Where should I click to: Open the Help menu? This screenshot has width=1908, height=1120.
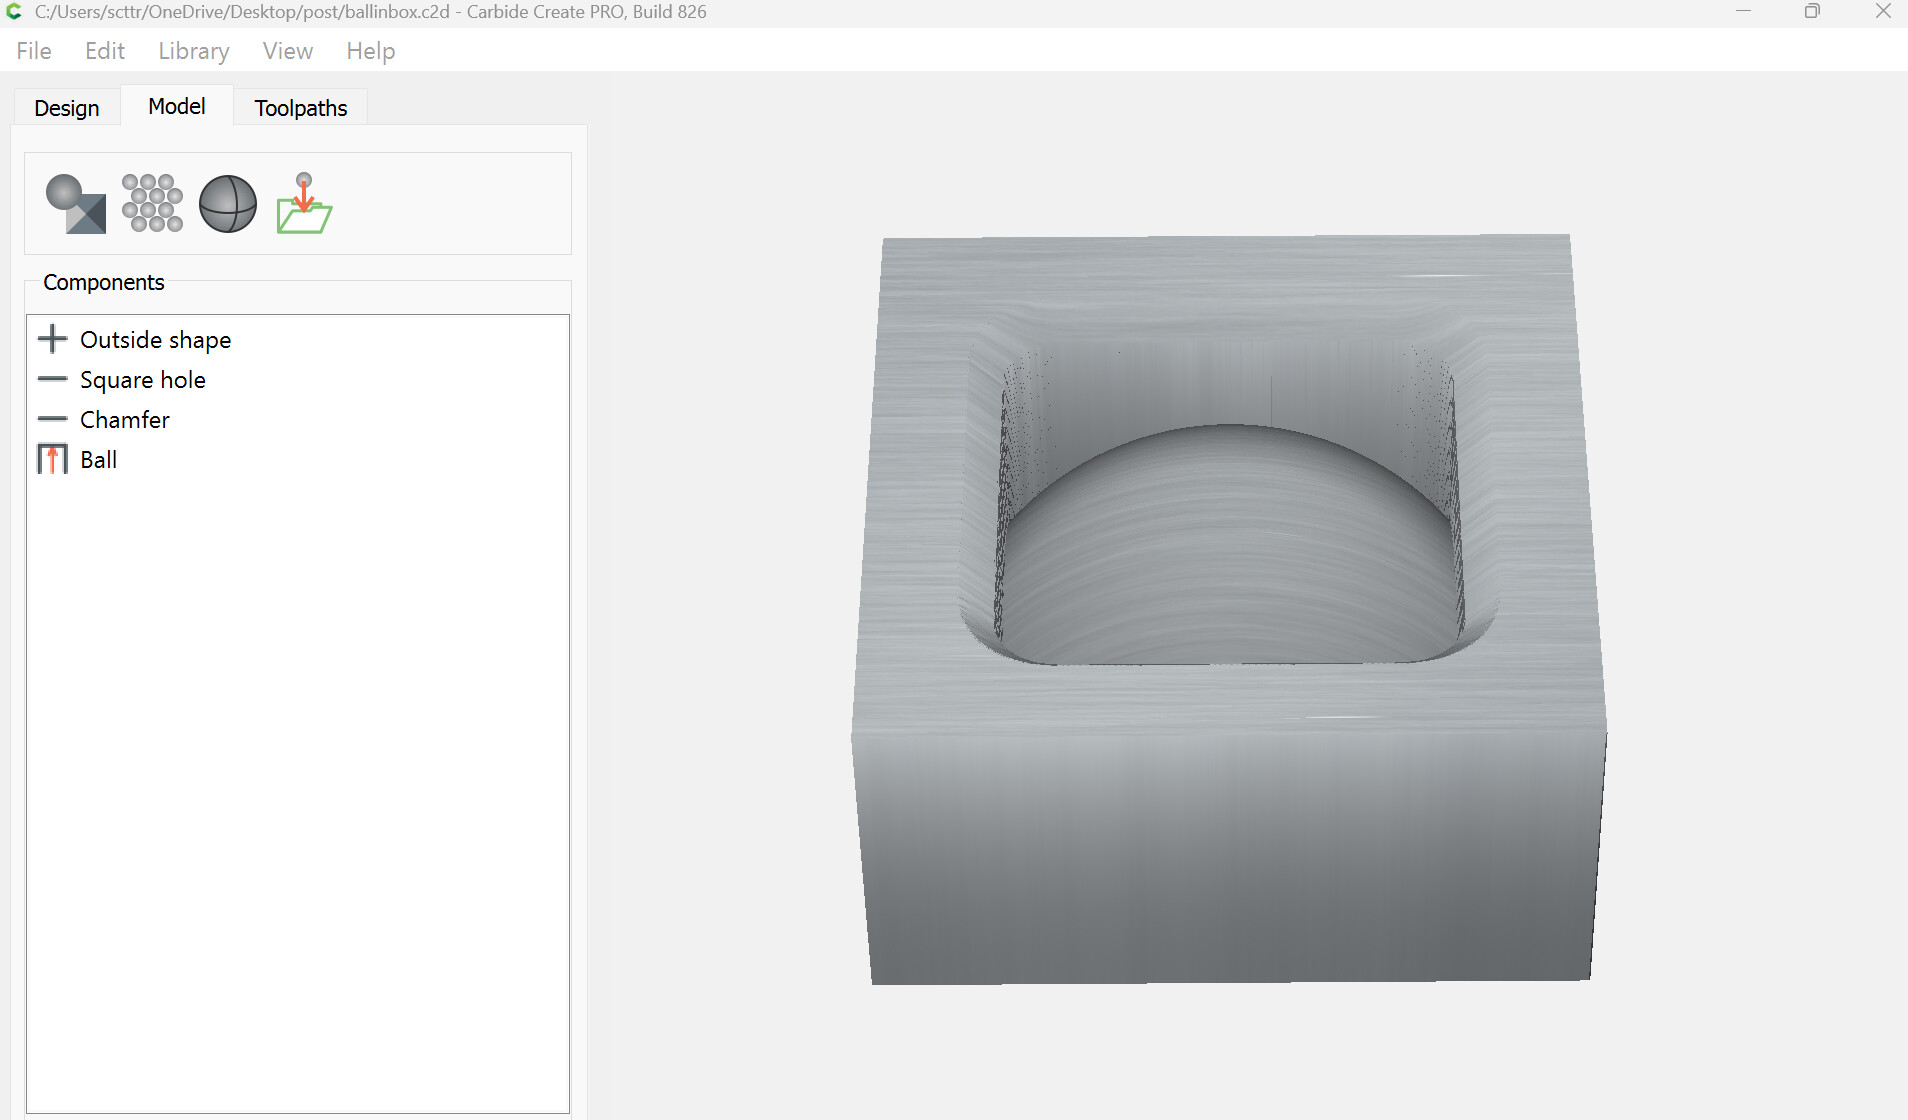[x=371, y=51]
